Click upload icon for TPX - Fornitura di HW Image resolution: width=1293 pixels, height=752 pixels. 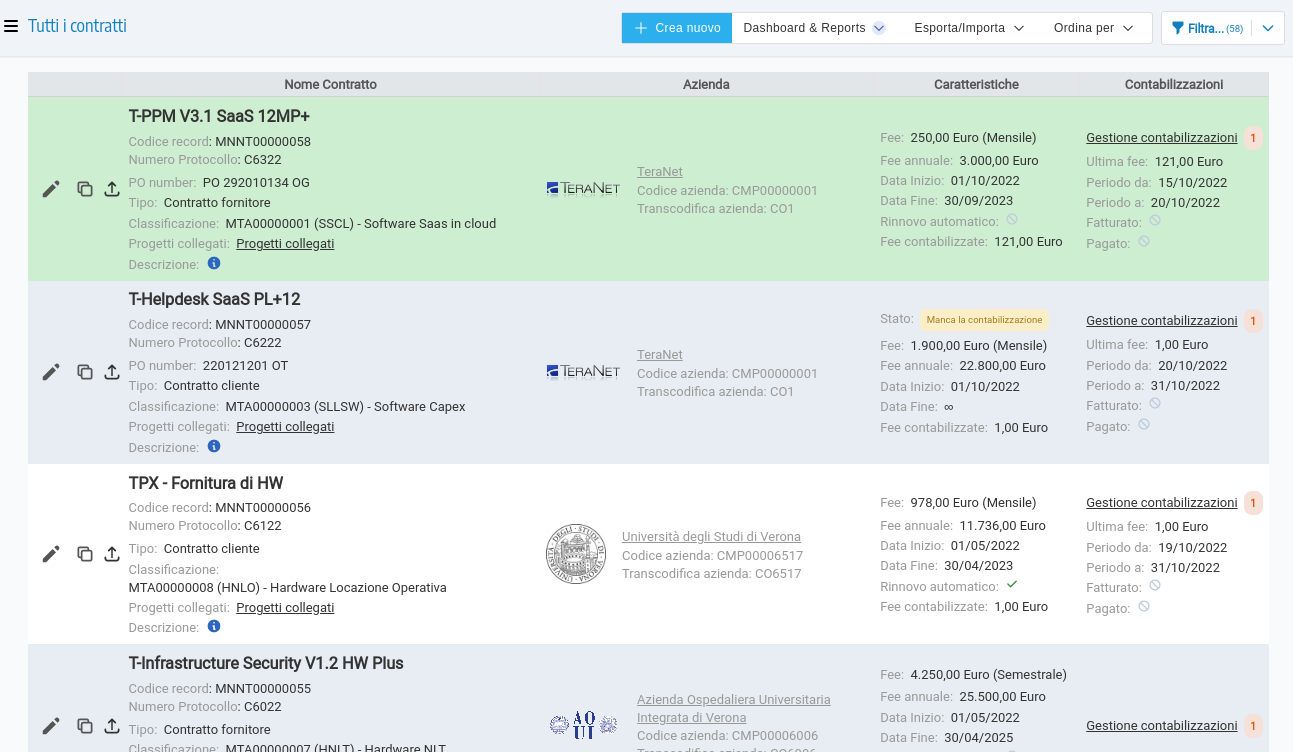[112, 554]
